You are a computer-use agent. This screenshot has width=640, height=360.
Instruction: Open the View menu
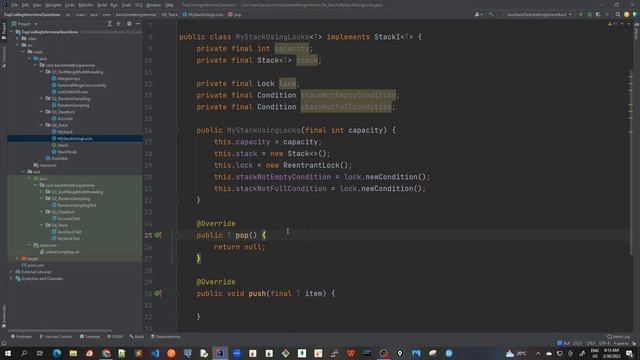click(x=37, y=5)
